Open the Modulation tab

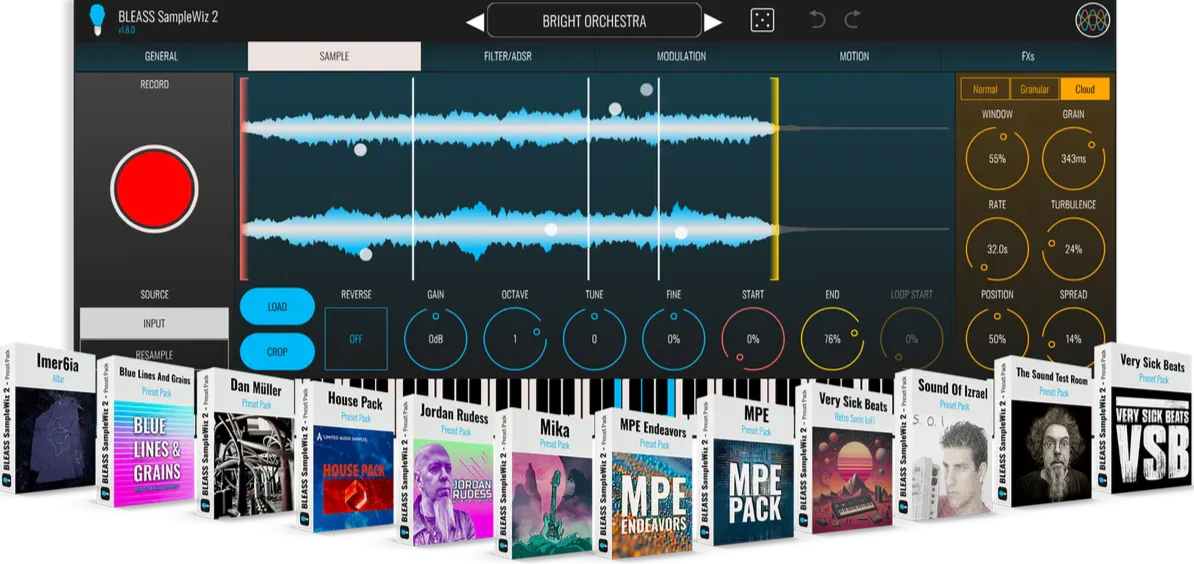coord(681,56)
